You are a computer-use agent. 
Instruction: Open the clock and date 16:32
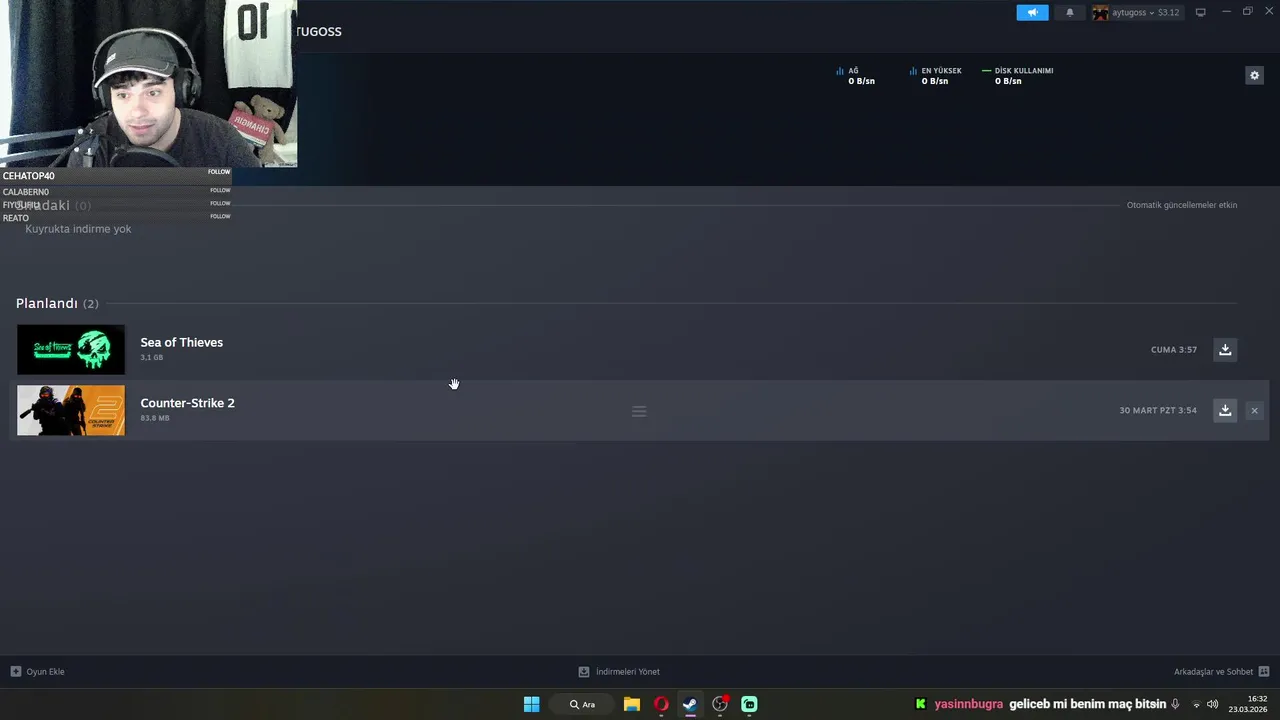click(x=1248, y=704)
